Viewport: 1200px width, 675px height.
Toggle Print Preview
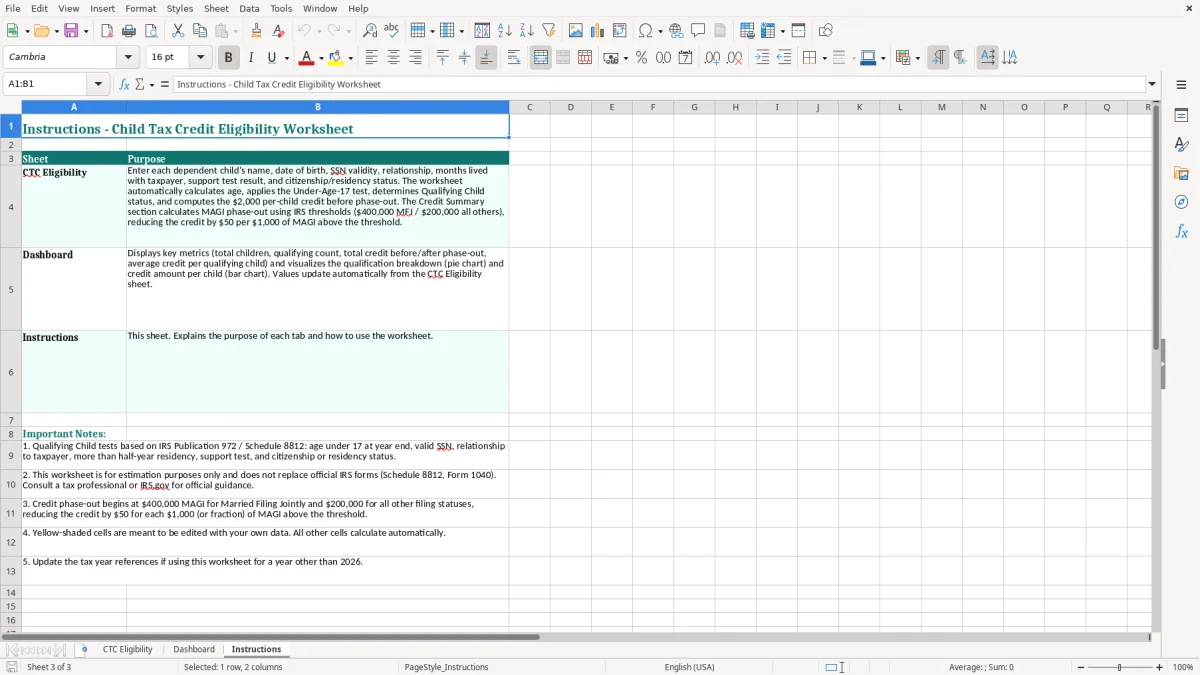coord(151,31)
